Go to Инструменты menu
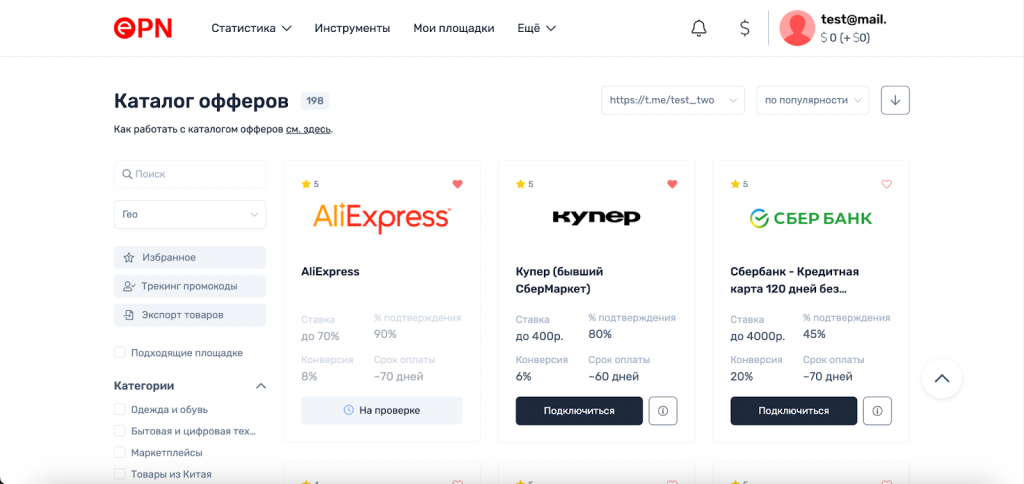Image resolution: width=1024 pixels, height=484 pixels. click(x=352, y=28)
